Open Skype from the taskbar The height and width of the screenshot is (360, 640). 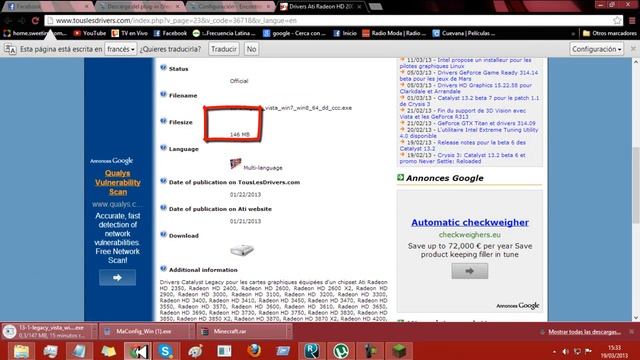166,351
